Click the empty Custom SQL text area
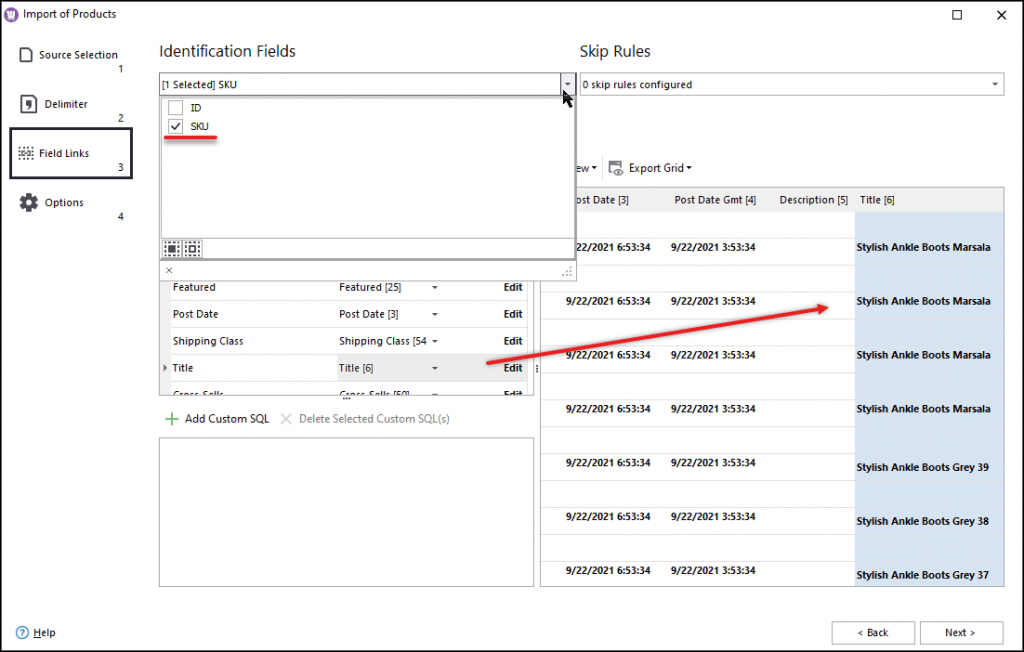The height and width of the screenshot is (652, 1024). (x=346, y=510)
